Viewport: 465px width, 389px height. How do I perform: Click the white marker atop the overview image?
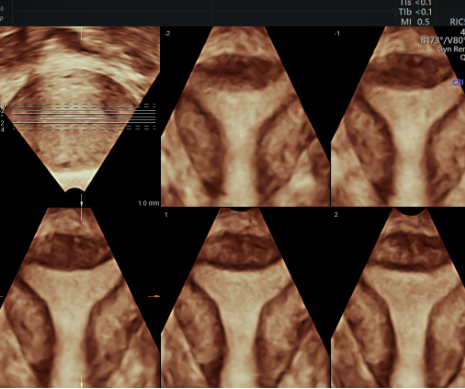pyautogui.click(x=82, y=33)
